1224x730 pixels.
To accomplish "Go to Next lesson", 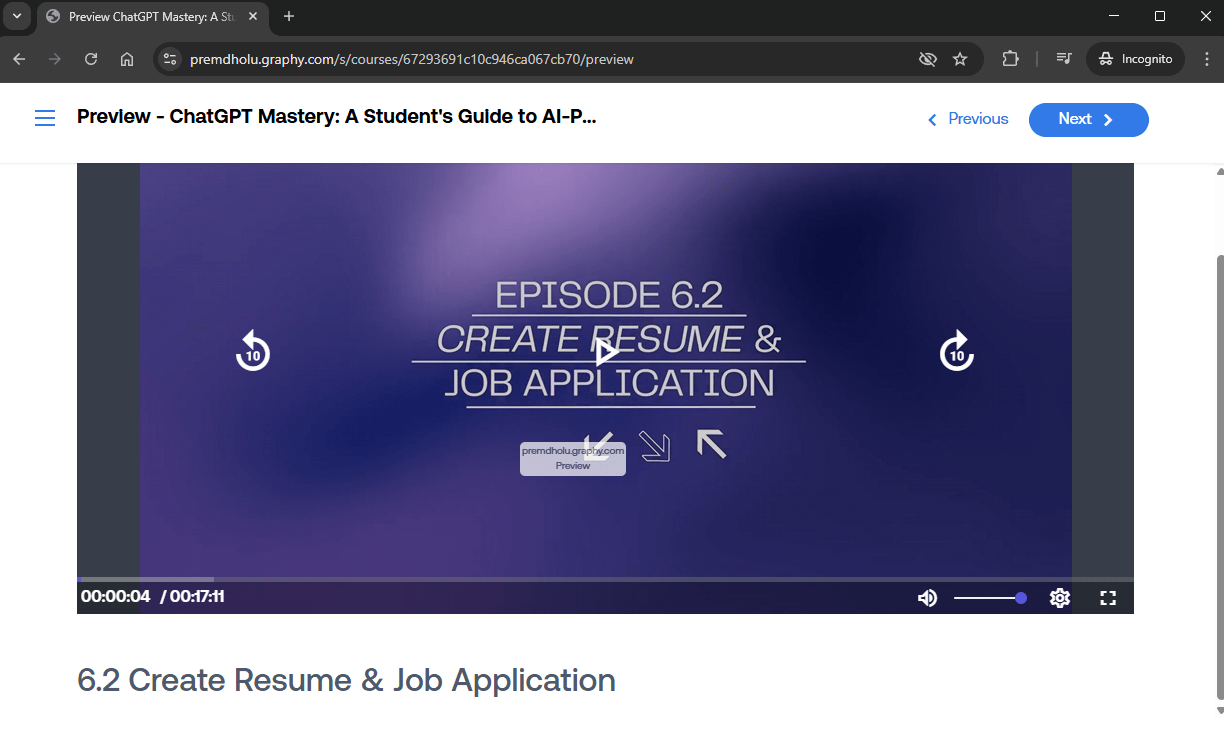I will [x=1088, y=119].
